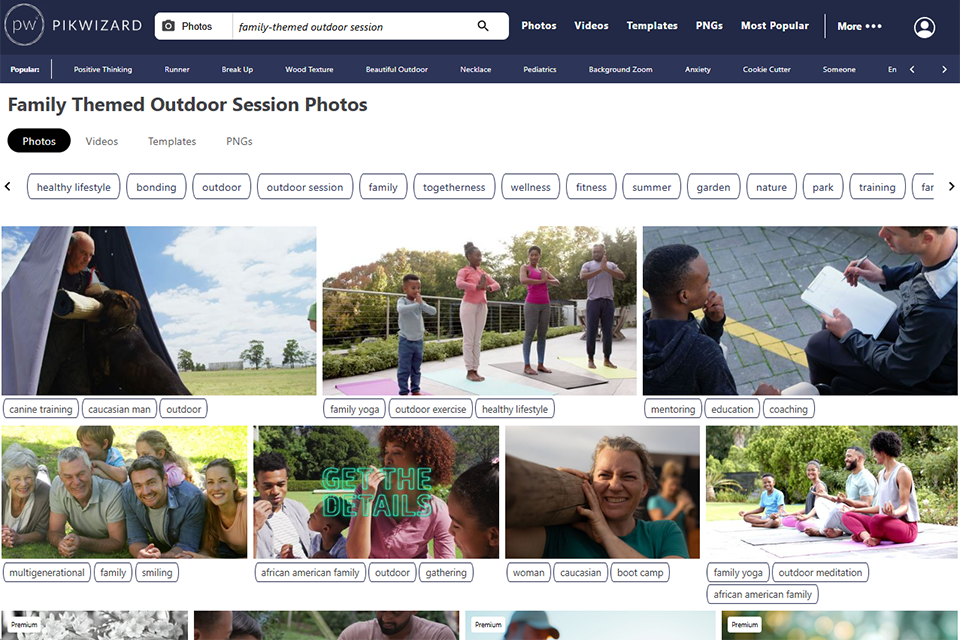Select the PNGs results tab
This screenshot has height=640, width=960.
click(239, 141)
